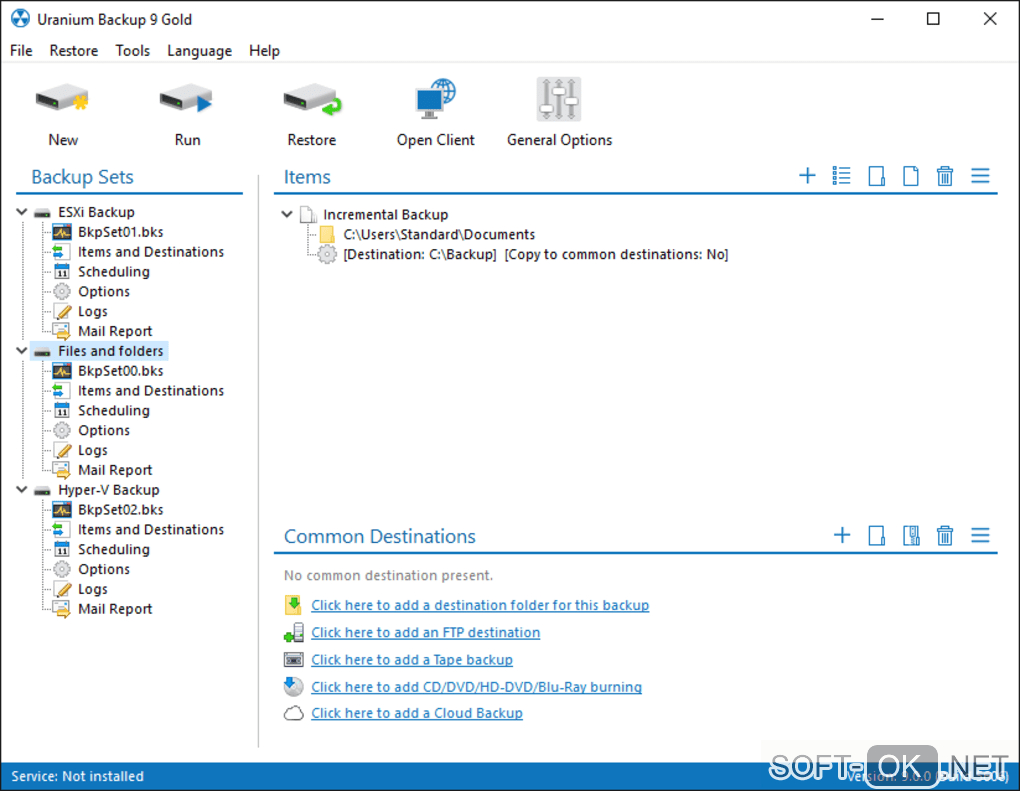This screenshot has width=1020, height=791.
Task: Add common destination with plus icon
Action: (x=842, y=535)
